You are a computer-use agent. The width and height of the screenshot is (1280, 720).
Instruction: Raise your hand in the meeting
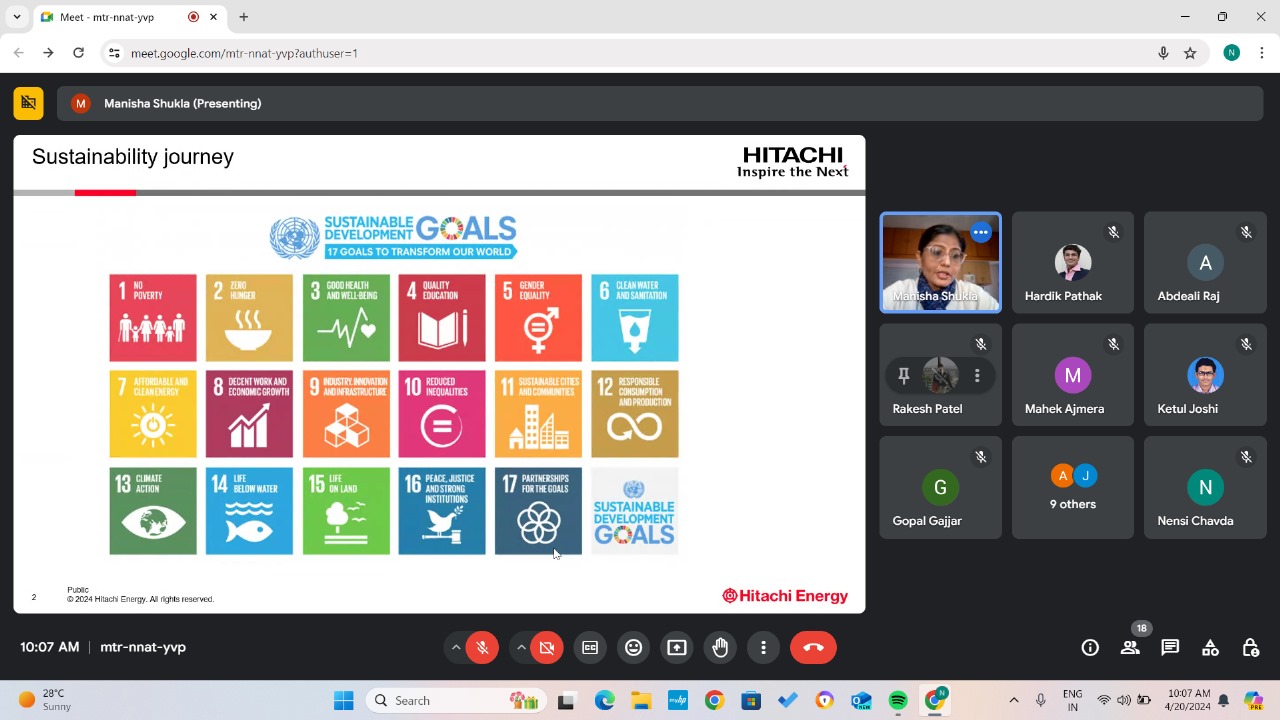click(720, 648)
